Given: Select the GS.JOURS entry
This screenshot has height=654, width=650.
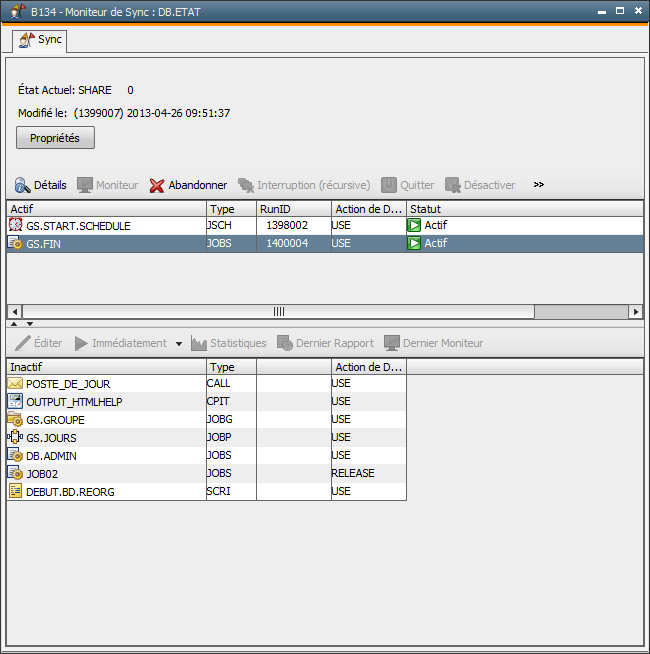Looking at the screenshot, I should [51, 438].
